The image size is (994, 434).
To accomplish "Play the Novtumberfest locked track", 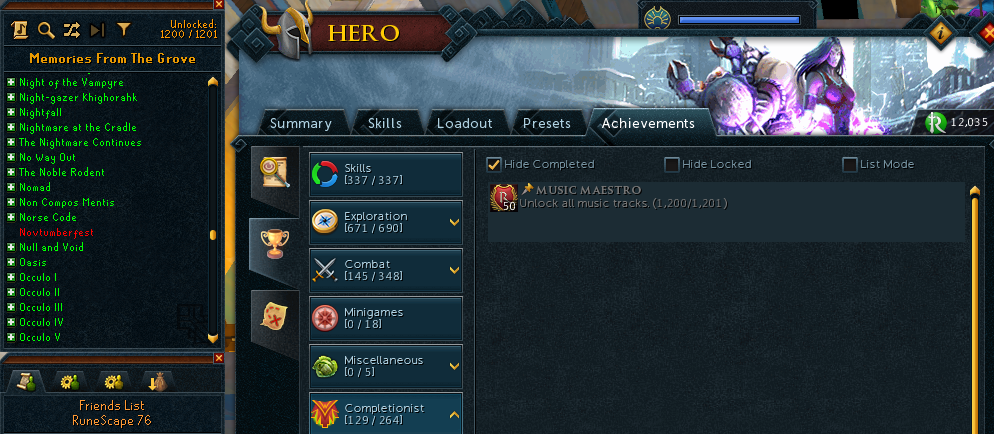I will coord(56,233).
